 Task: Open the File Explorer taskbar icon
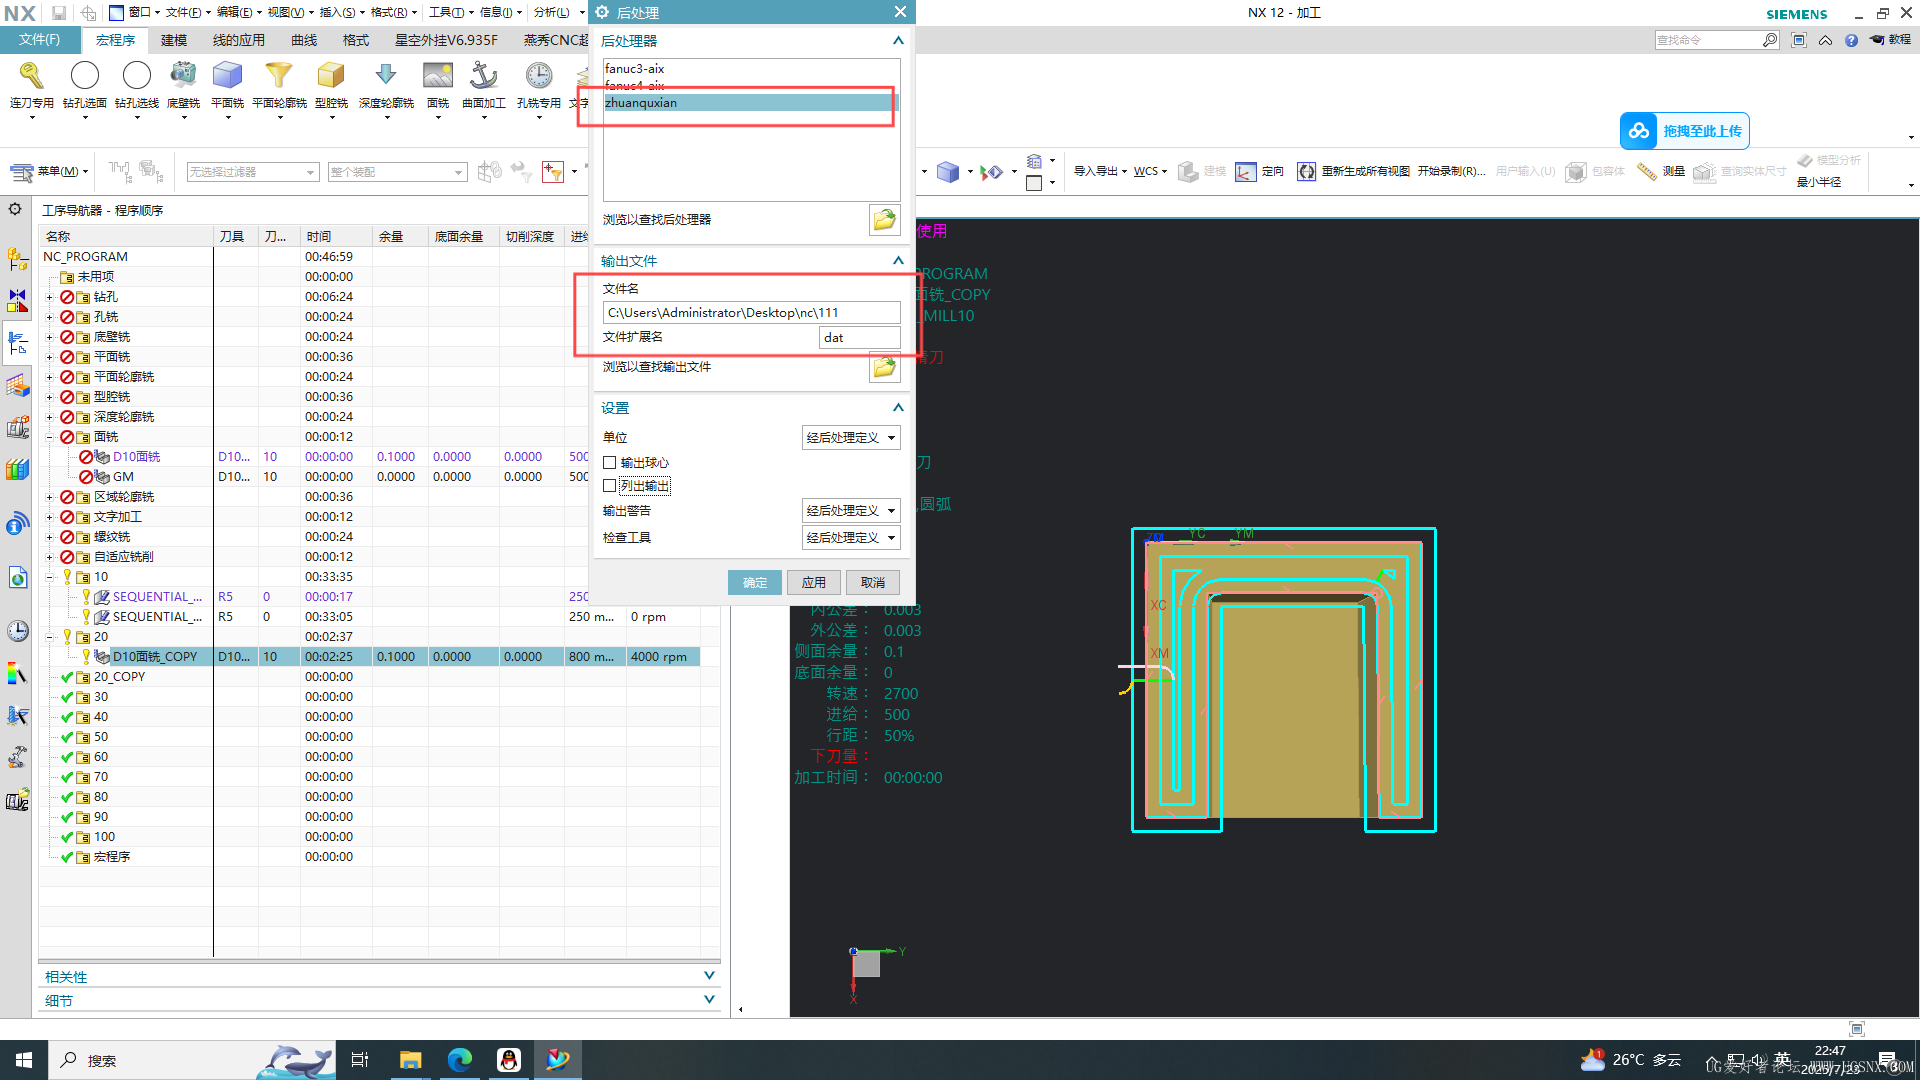[410, 1060]
